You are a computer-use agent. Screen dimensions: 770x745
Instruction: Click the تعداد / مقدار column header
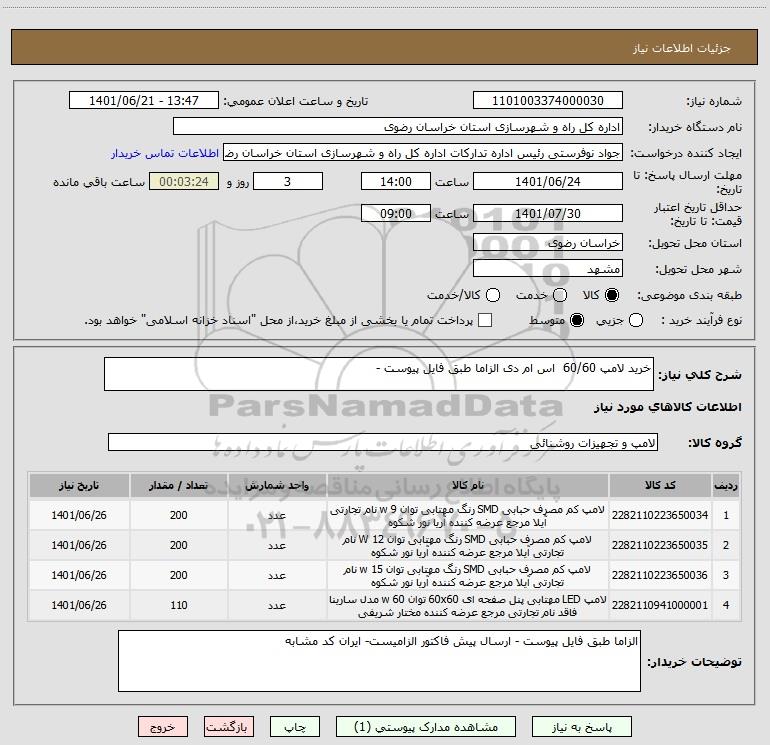[179, 485]
